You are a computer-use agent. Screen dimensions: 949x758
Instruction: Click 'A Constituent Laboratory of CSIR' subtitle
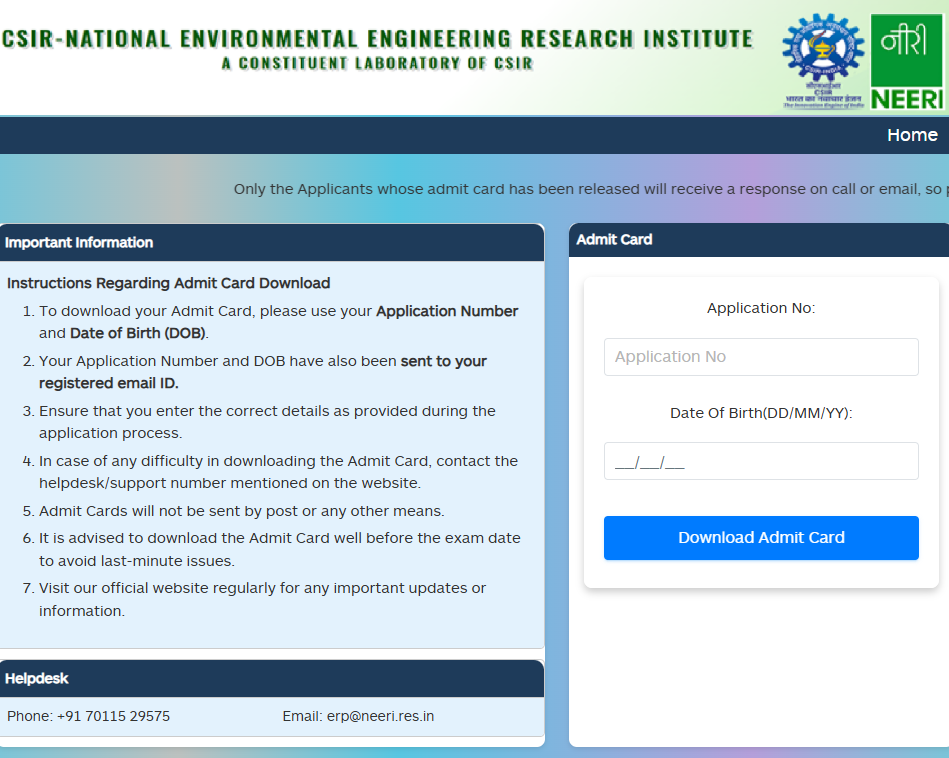click(377, 63)
